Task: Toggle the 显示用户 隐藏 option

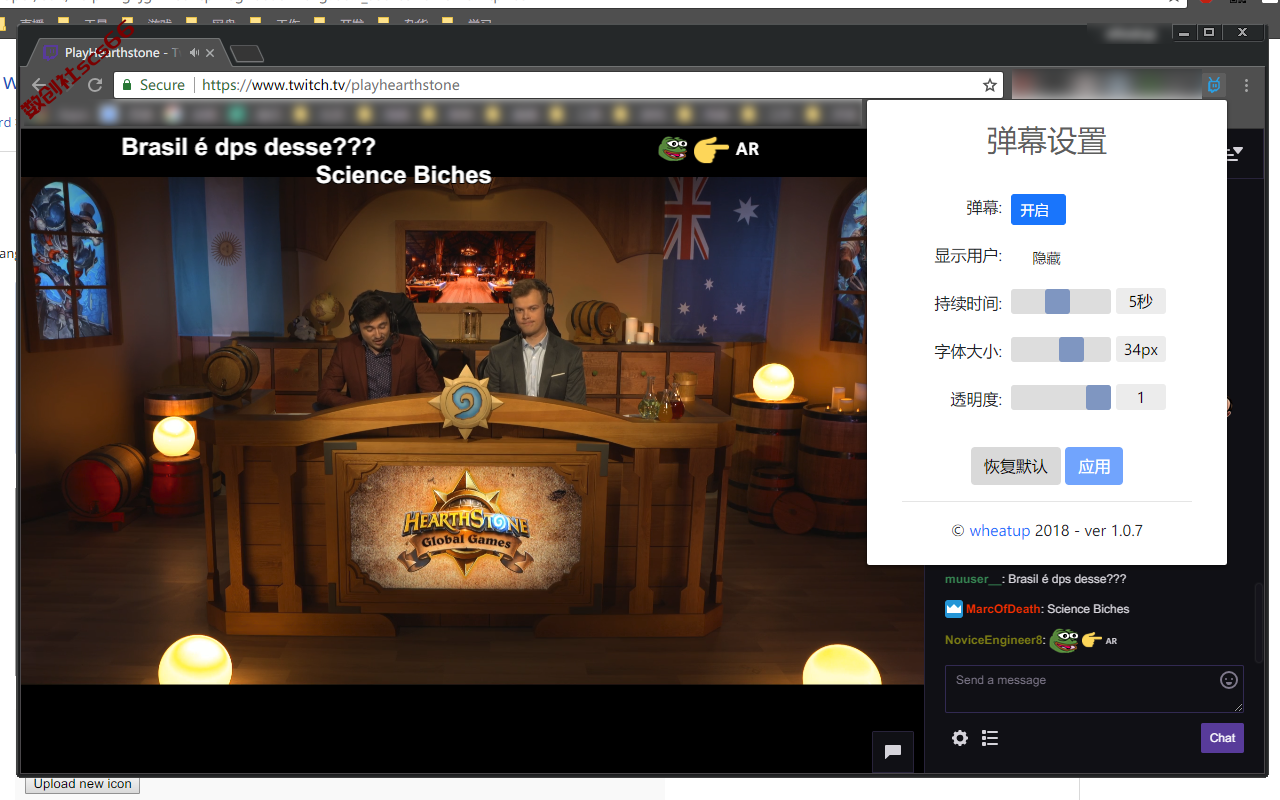Action: 1046,258
